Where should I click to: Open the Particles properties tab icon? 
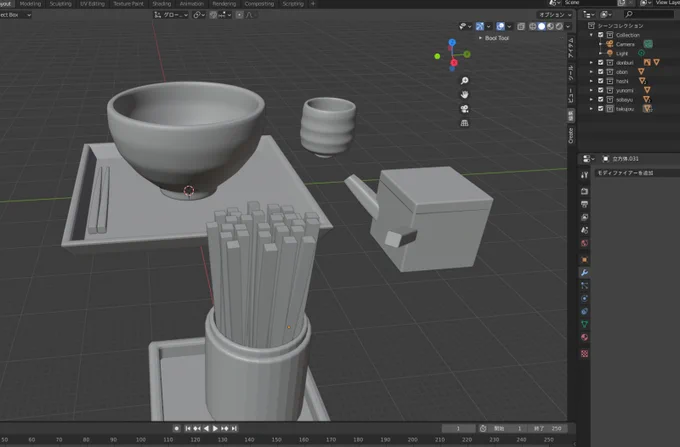[585, 286]
